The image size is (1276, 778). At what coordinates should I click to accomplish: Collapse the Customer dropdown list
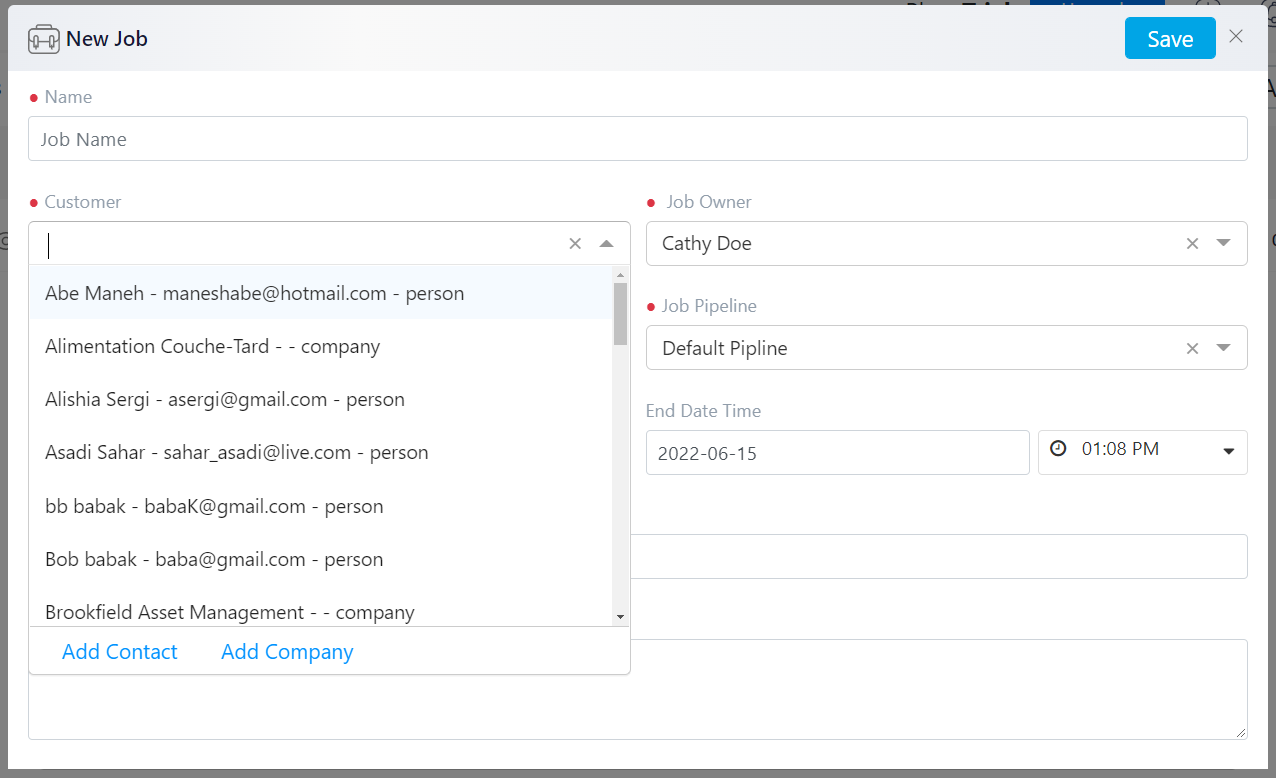(606, 243)
